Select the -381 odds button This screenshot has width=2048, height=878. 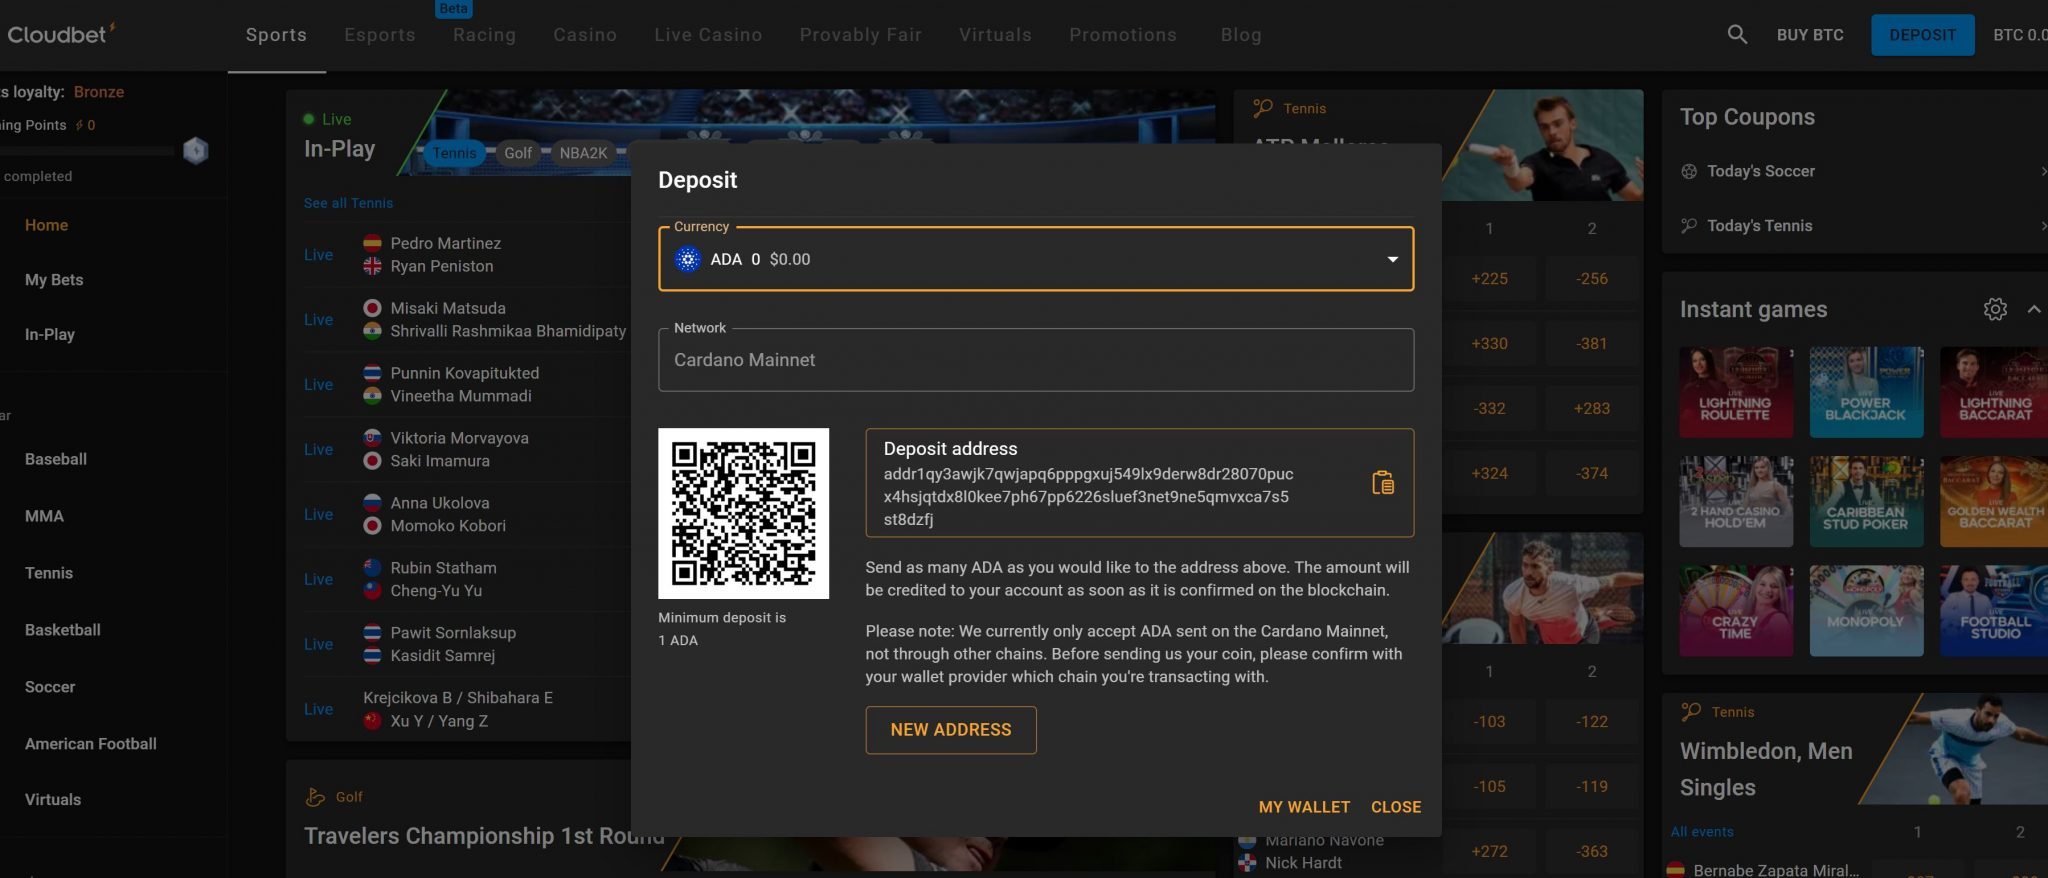point(1591,344)
